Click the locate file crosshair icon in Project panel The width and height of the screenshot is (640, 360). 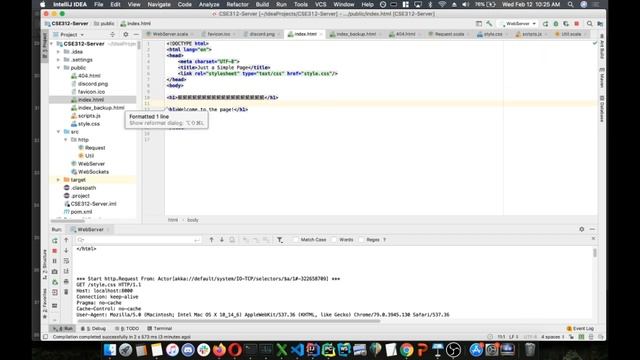[113, 35]
